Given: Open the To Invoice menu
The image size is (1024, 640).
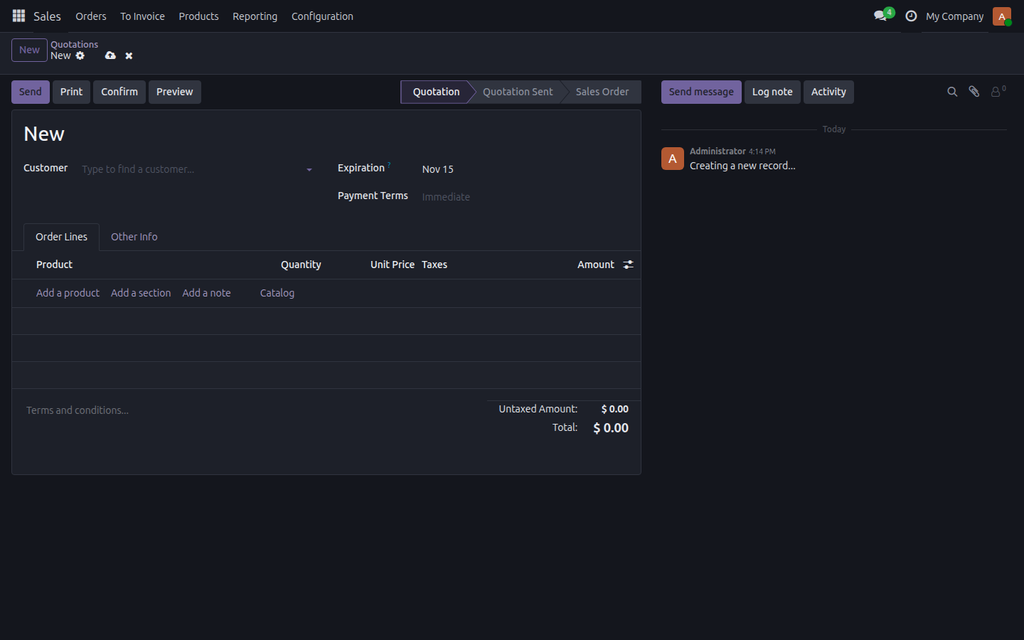Looking at the screenshot, I should (x=142, y=16).
